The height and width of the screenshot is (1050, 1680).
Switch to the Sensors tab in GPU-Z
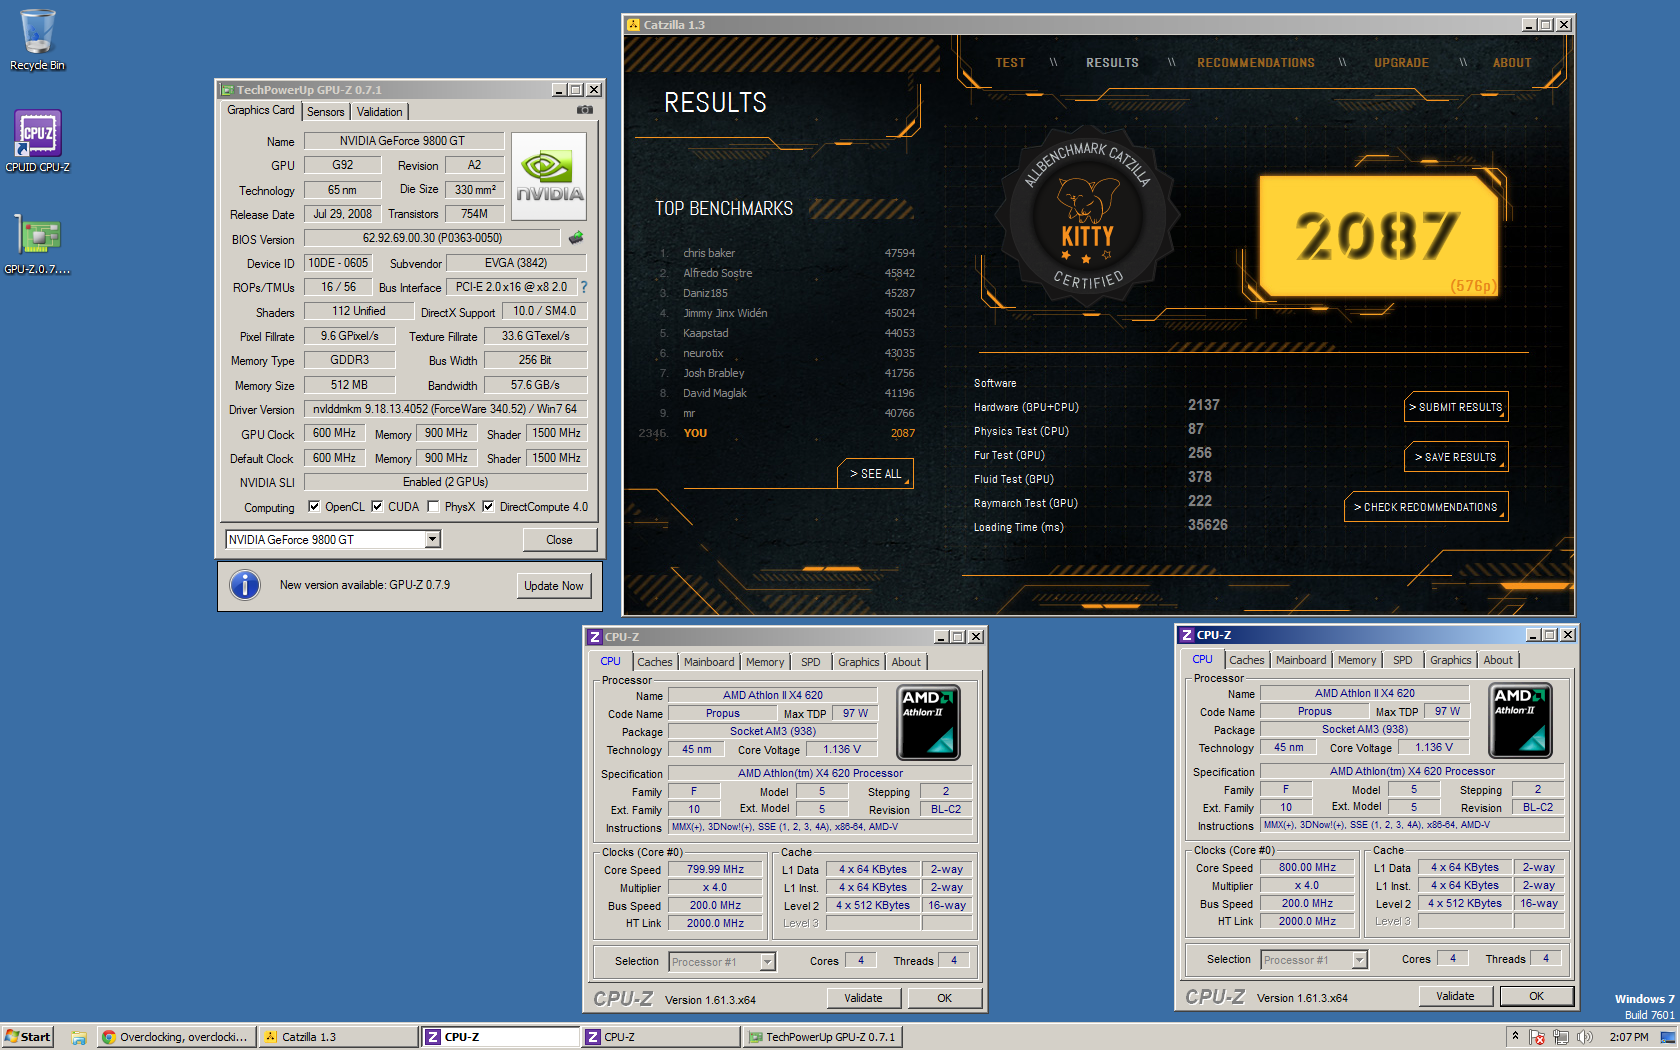326,112
